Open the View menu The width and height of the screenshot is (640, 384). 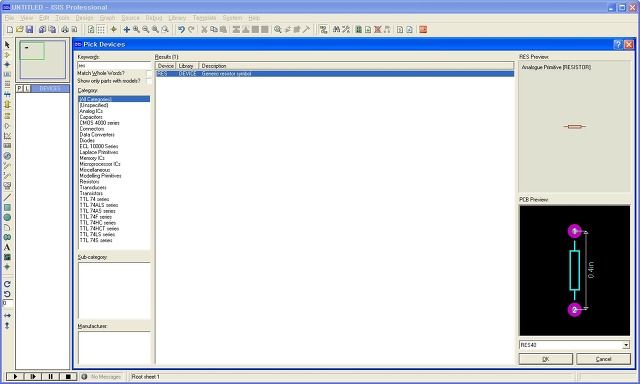coord(27,18)
